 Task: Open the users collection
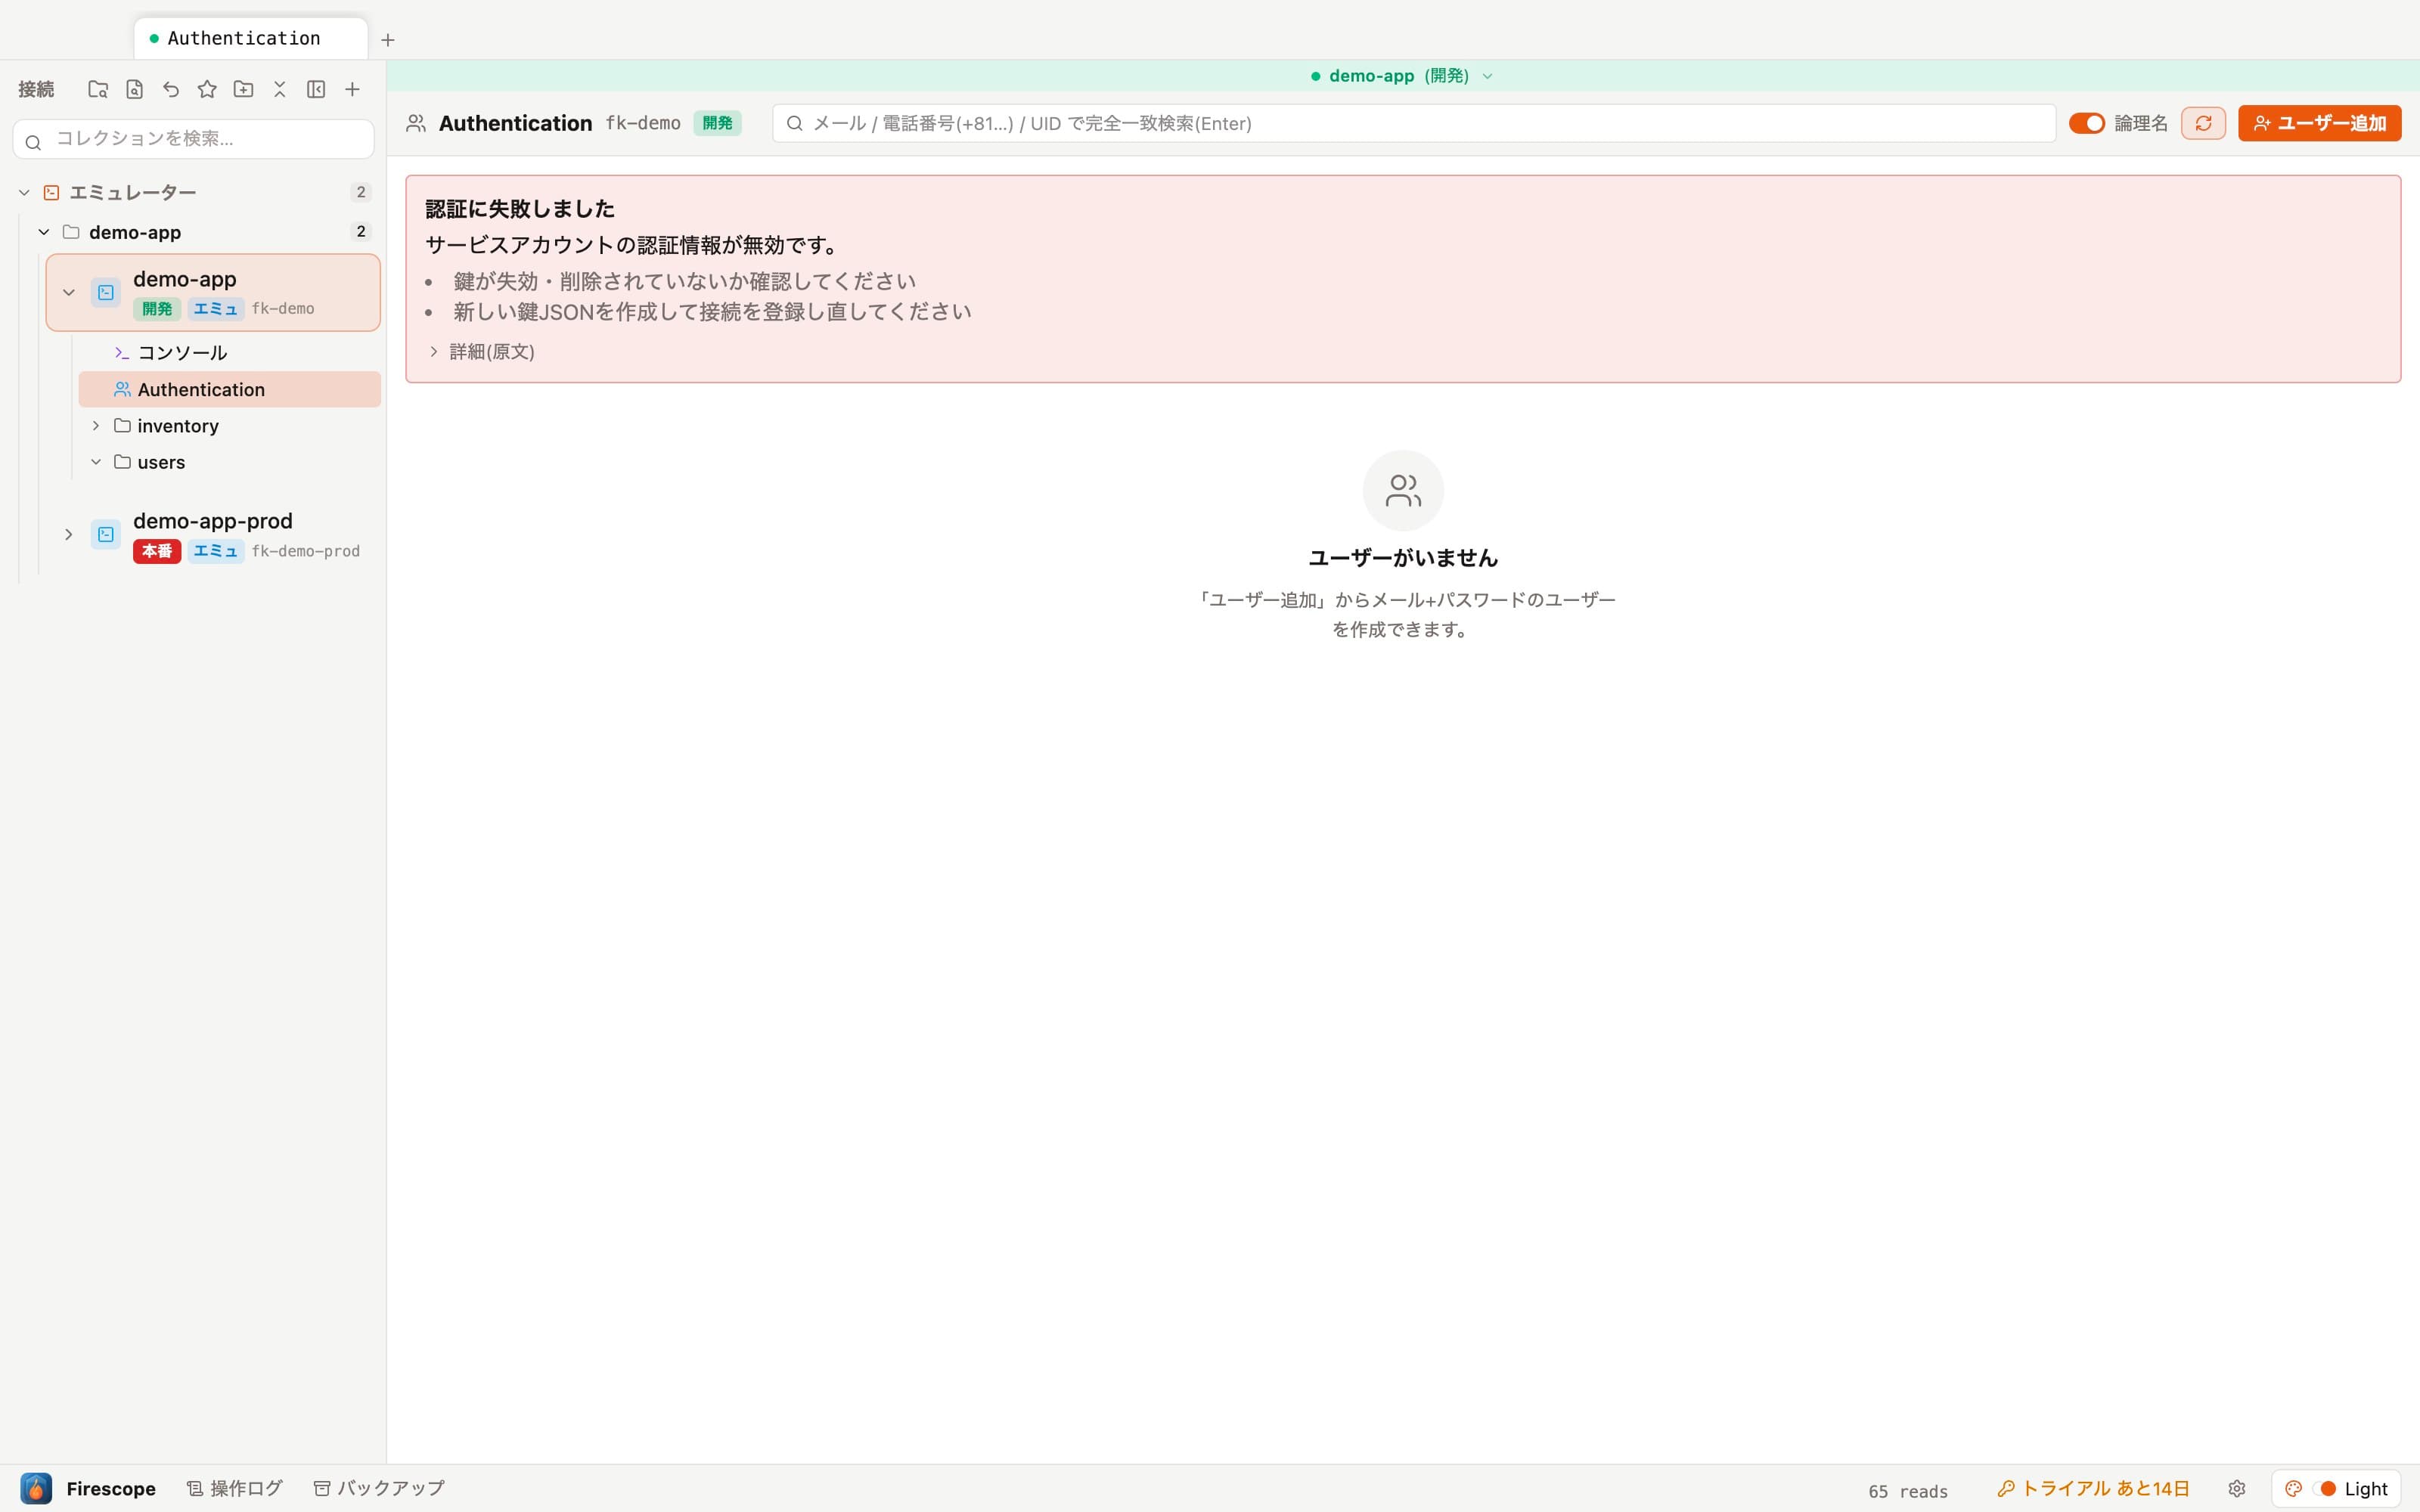[x=230, y=462]
